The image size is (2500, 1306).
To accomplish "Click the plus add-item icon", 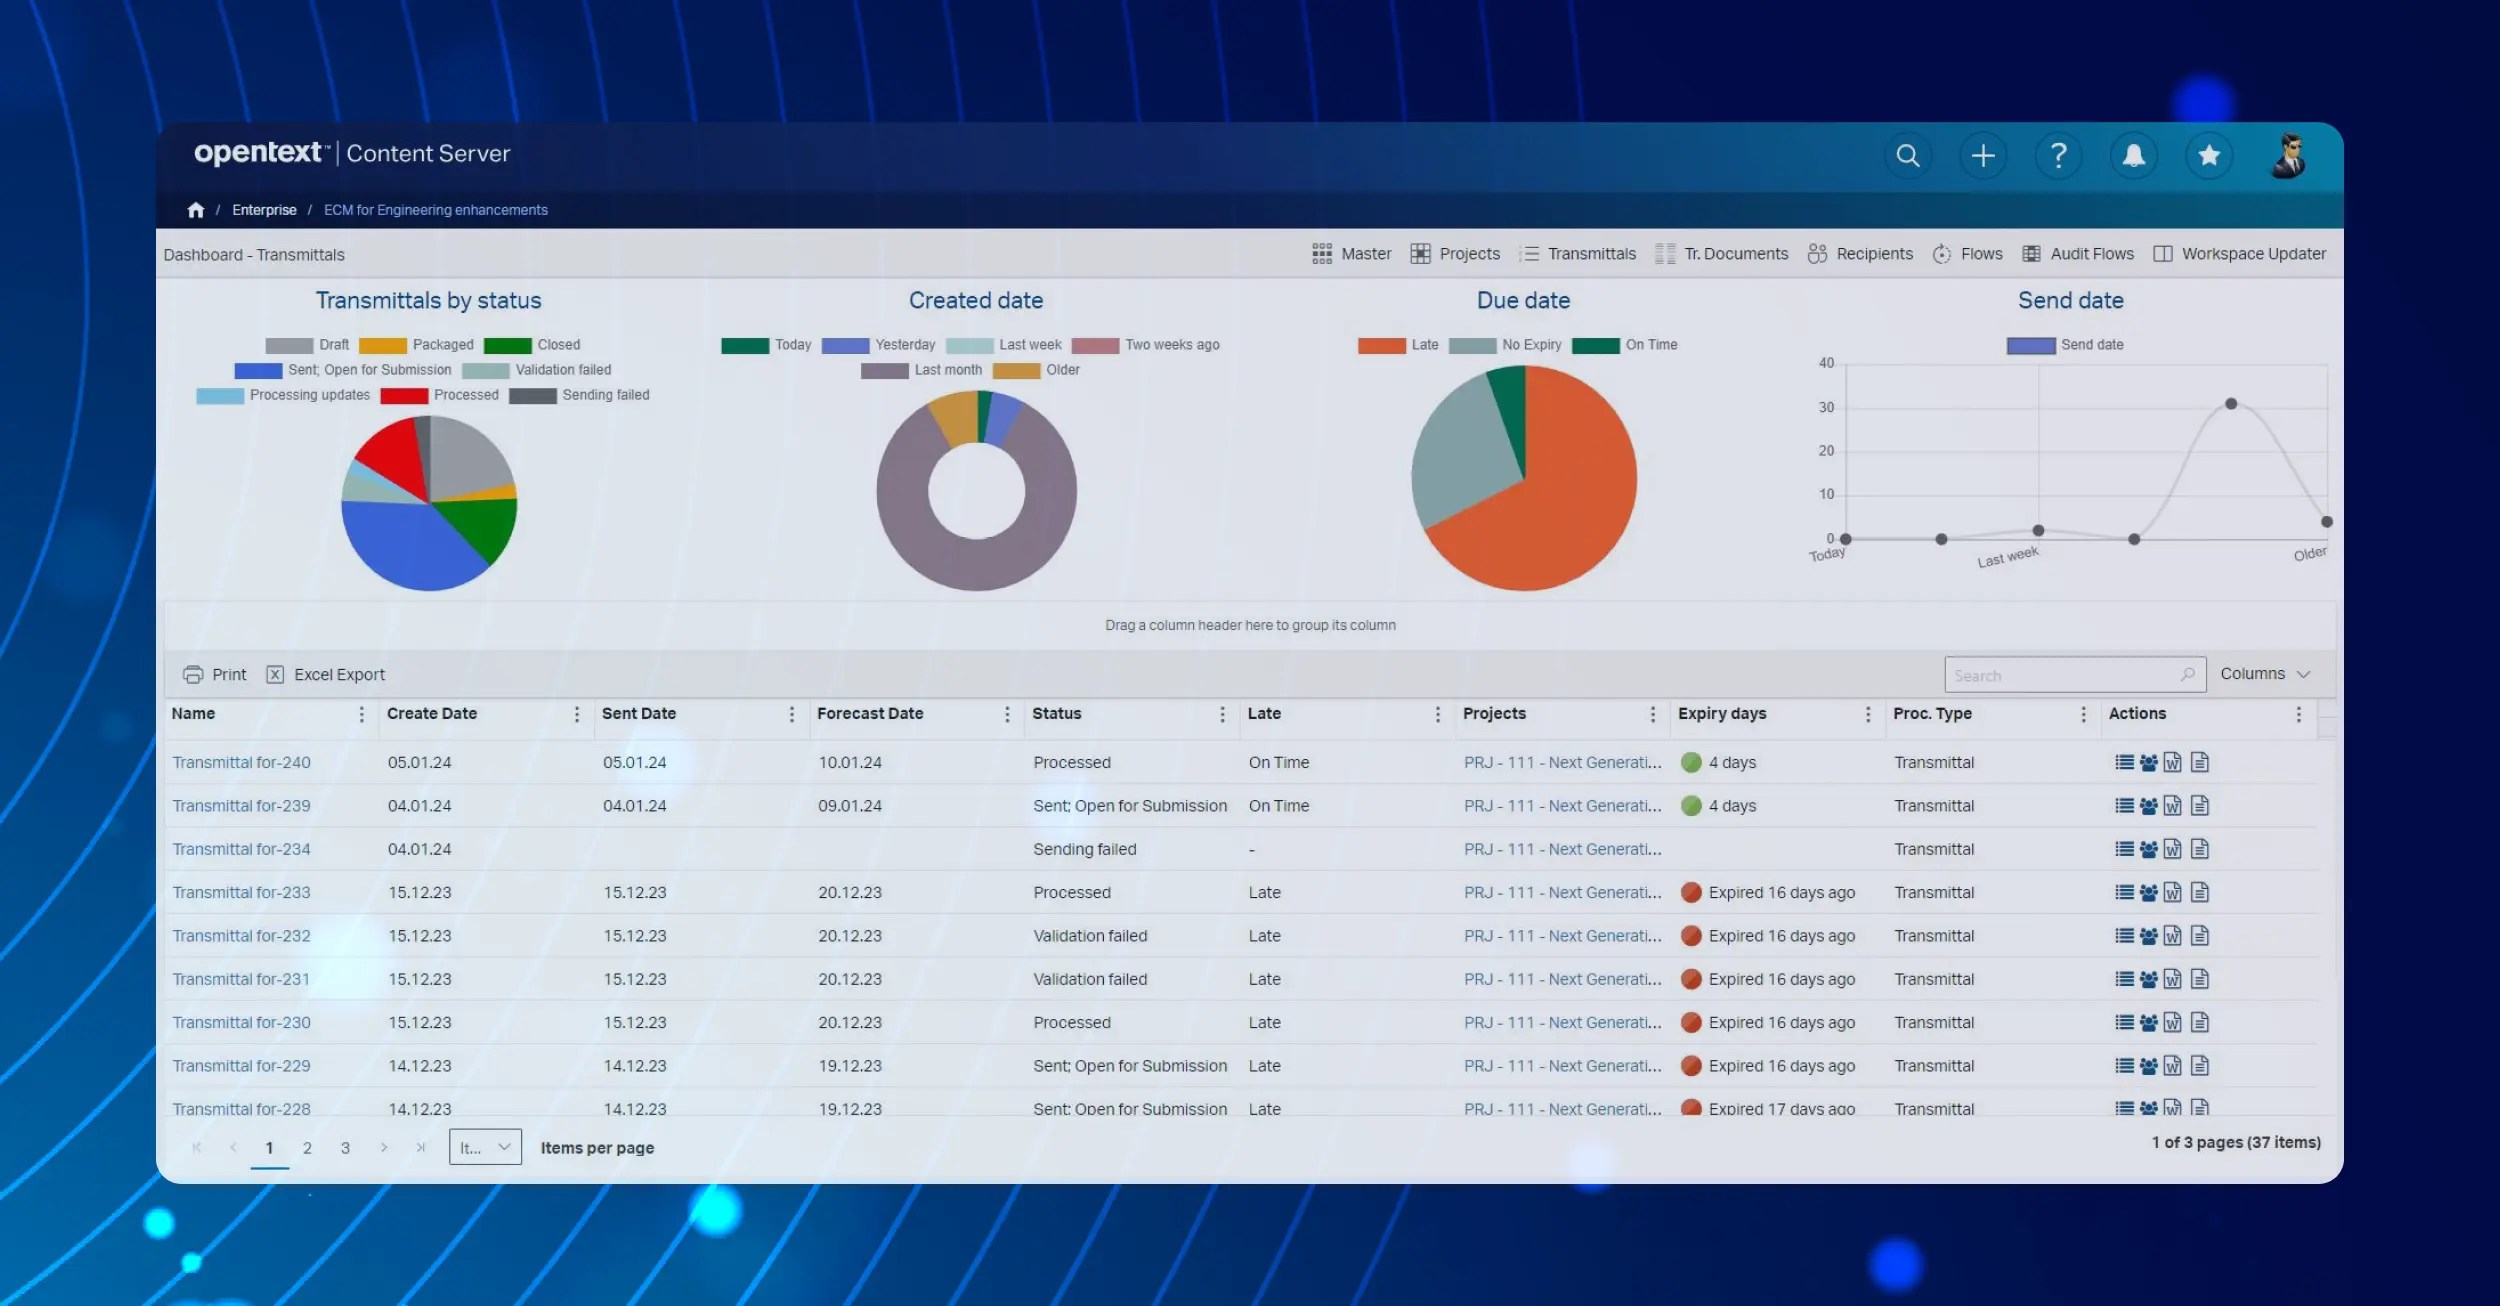I will click(1982, 156).
